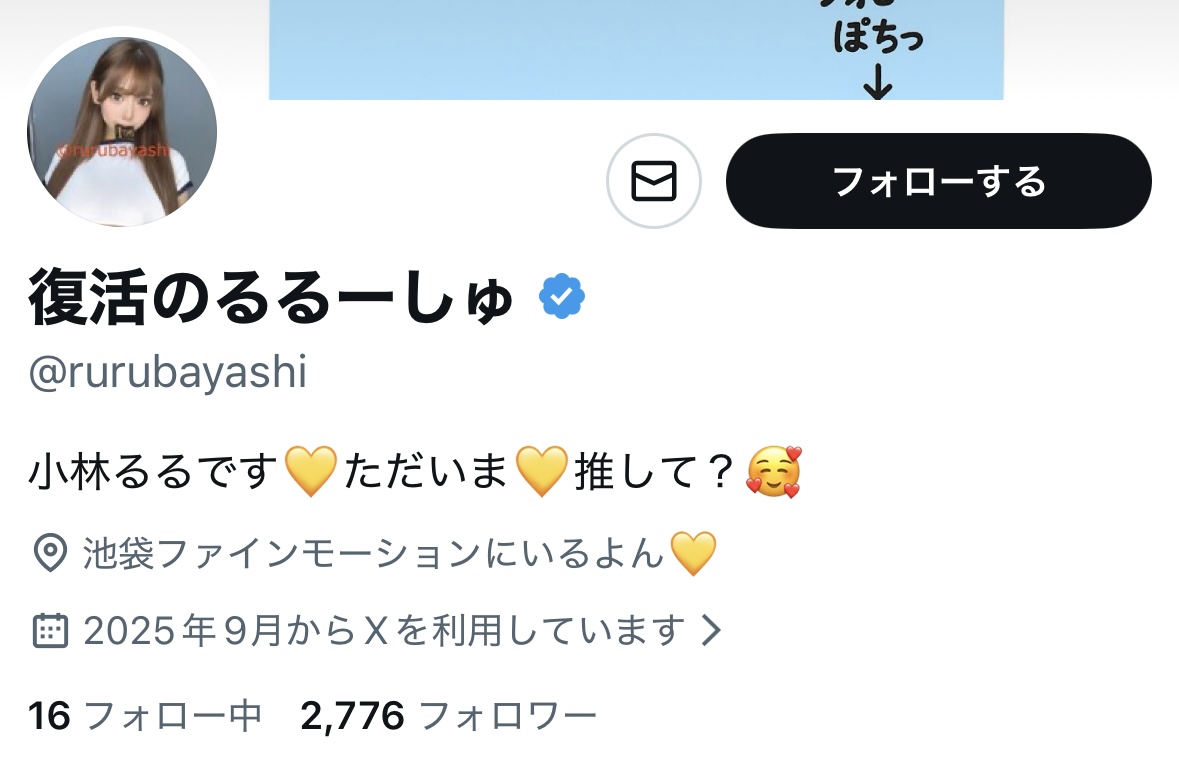Click the location pin icon
1179x774 pixels.
pos(50,553)
